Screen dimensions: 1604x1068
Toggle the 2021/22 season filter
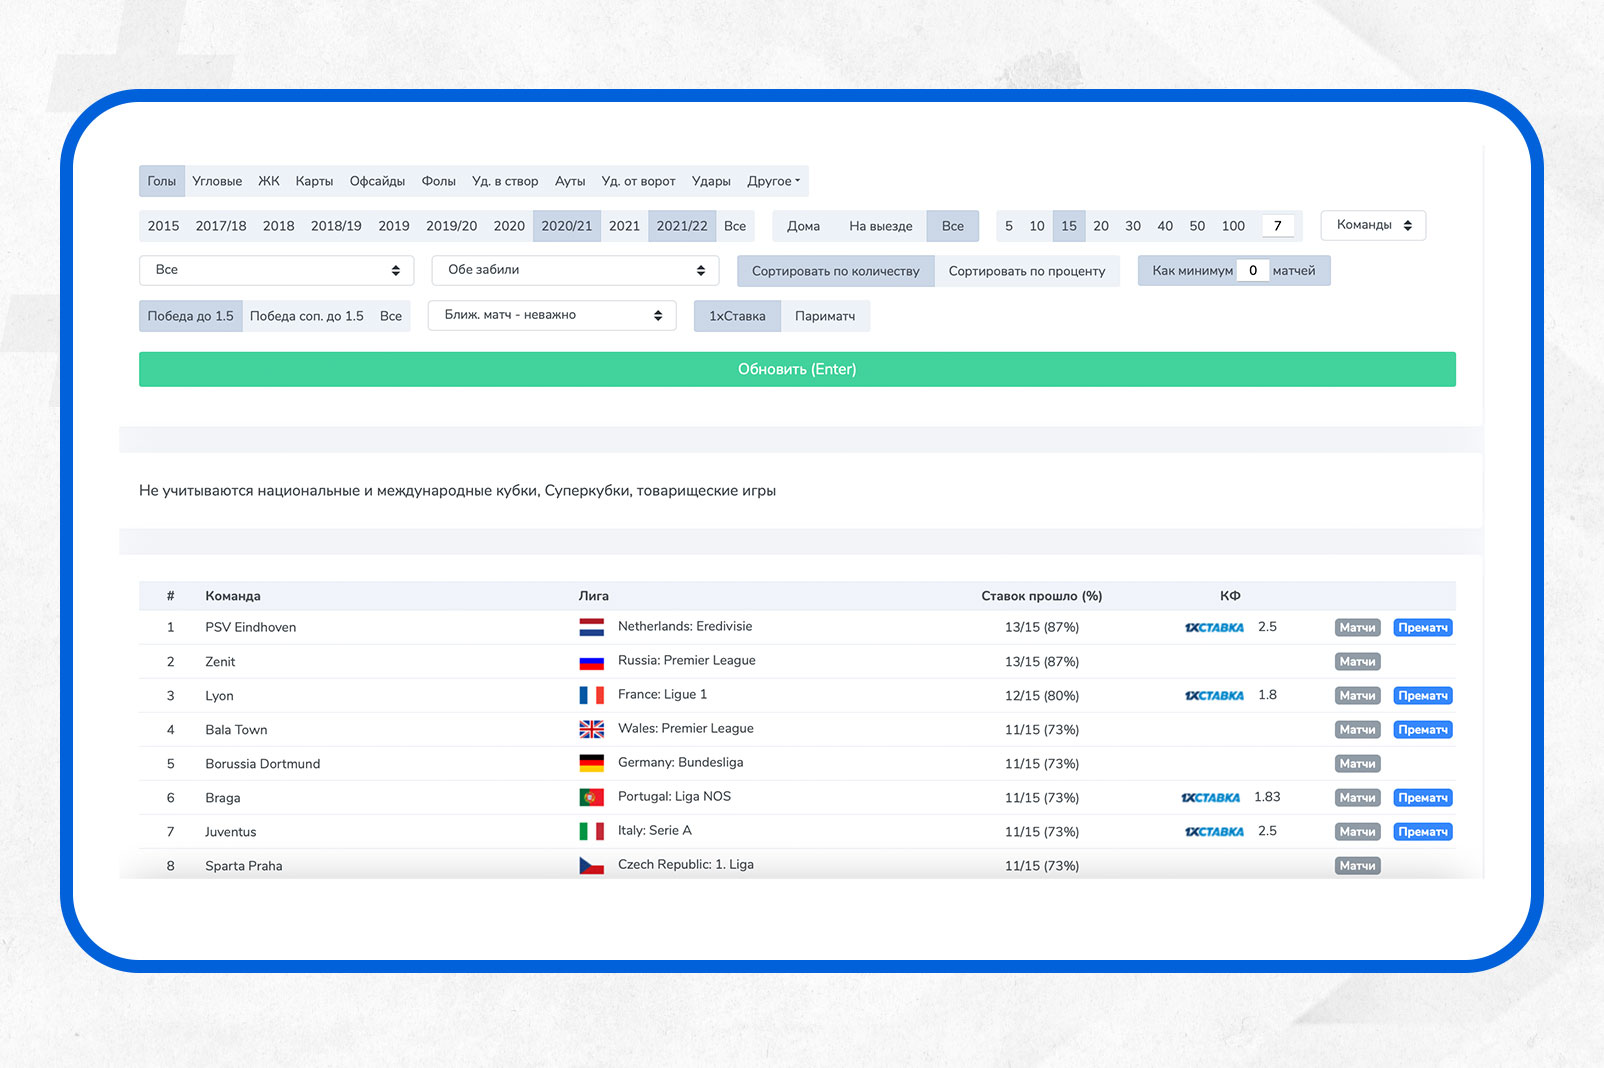[x=681, y=226]
